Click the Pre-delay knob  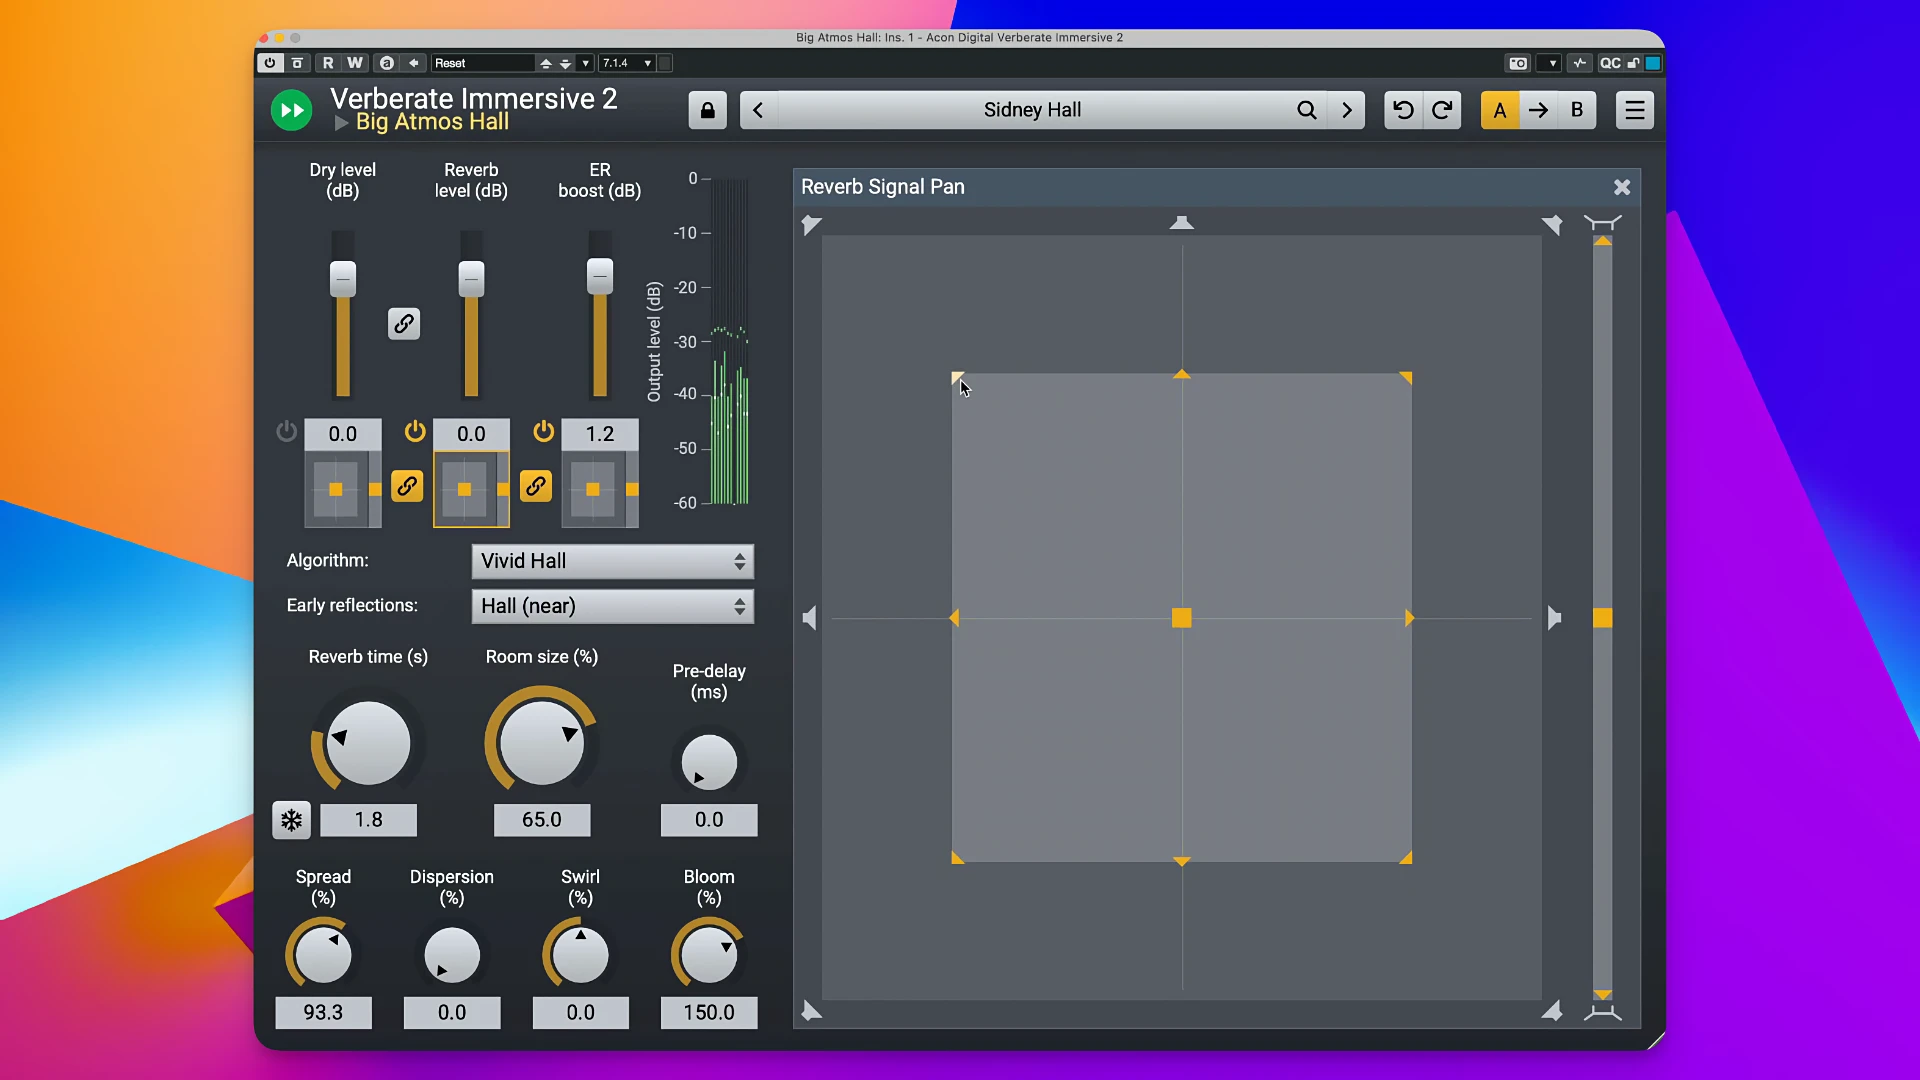[709, 762]
